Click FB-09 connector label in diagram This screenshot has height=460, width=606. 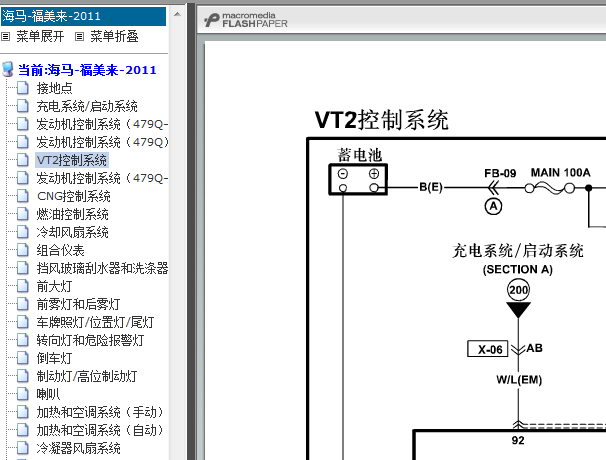[x=500, y=173]
